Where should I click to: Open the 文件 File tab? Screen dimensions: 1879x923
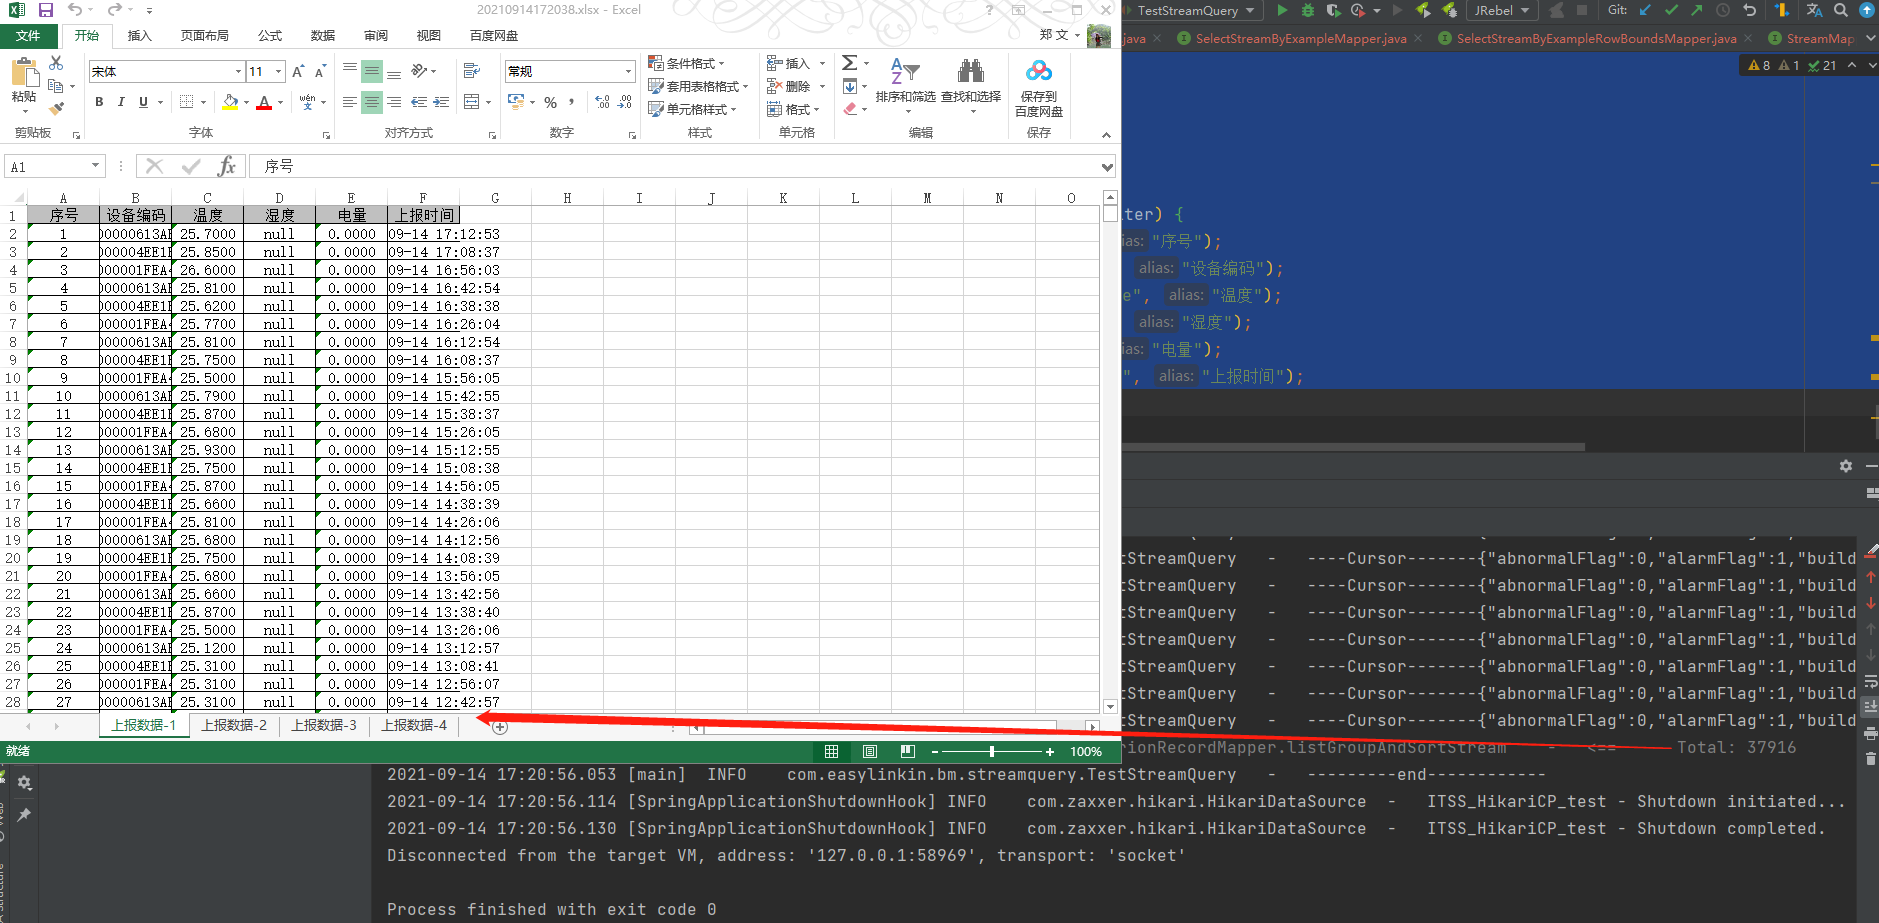point(28,36)
